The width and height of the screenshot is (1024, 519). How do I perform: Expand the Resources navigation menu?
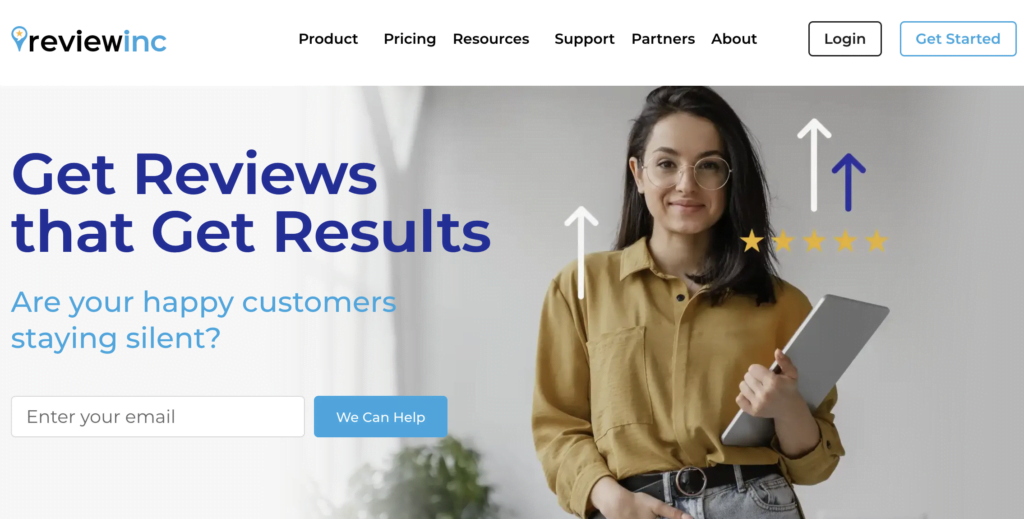pyautogui.click(x=490, y=39)
